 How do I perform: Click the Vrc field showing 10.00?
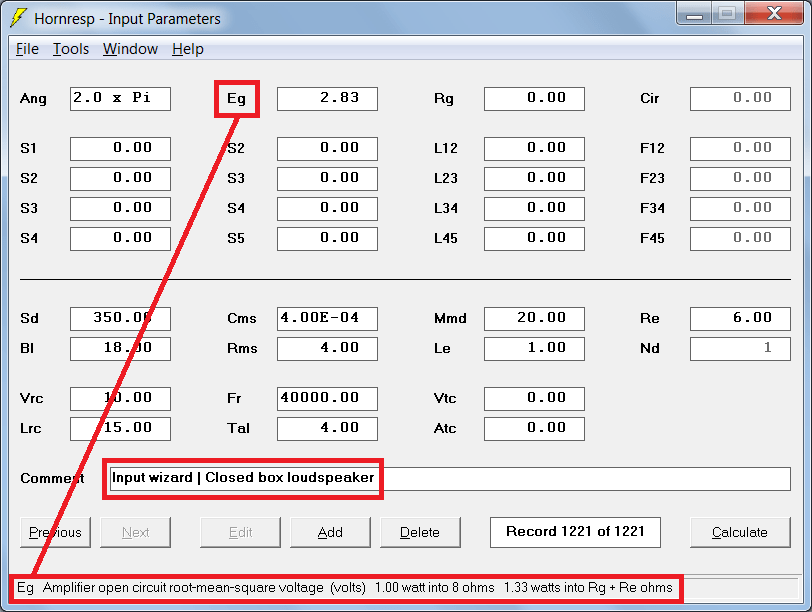(120, 399)
